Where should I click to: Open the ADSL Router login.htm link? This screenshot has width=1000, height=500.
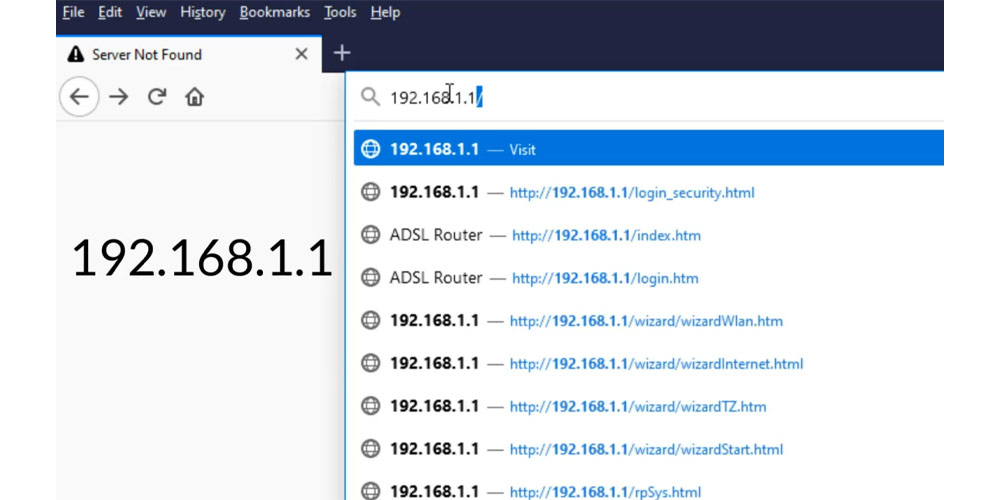click(605, 278)
